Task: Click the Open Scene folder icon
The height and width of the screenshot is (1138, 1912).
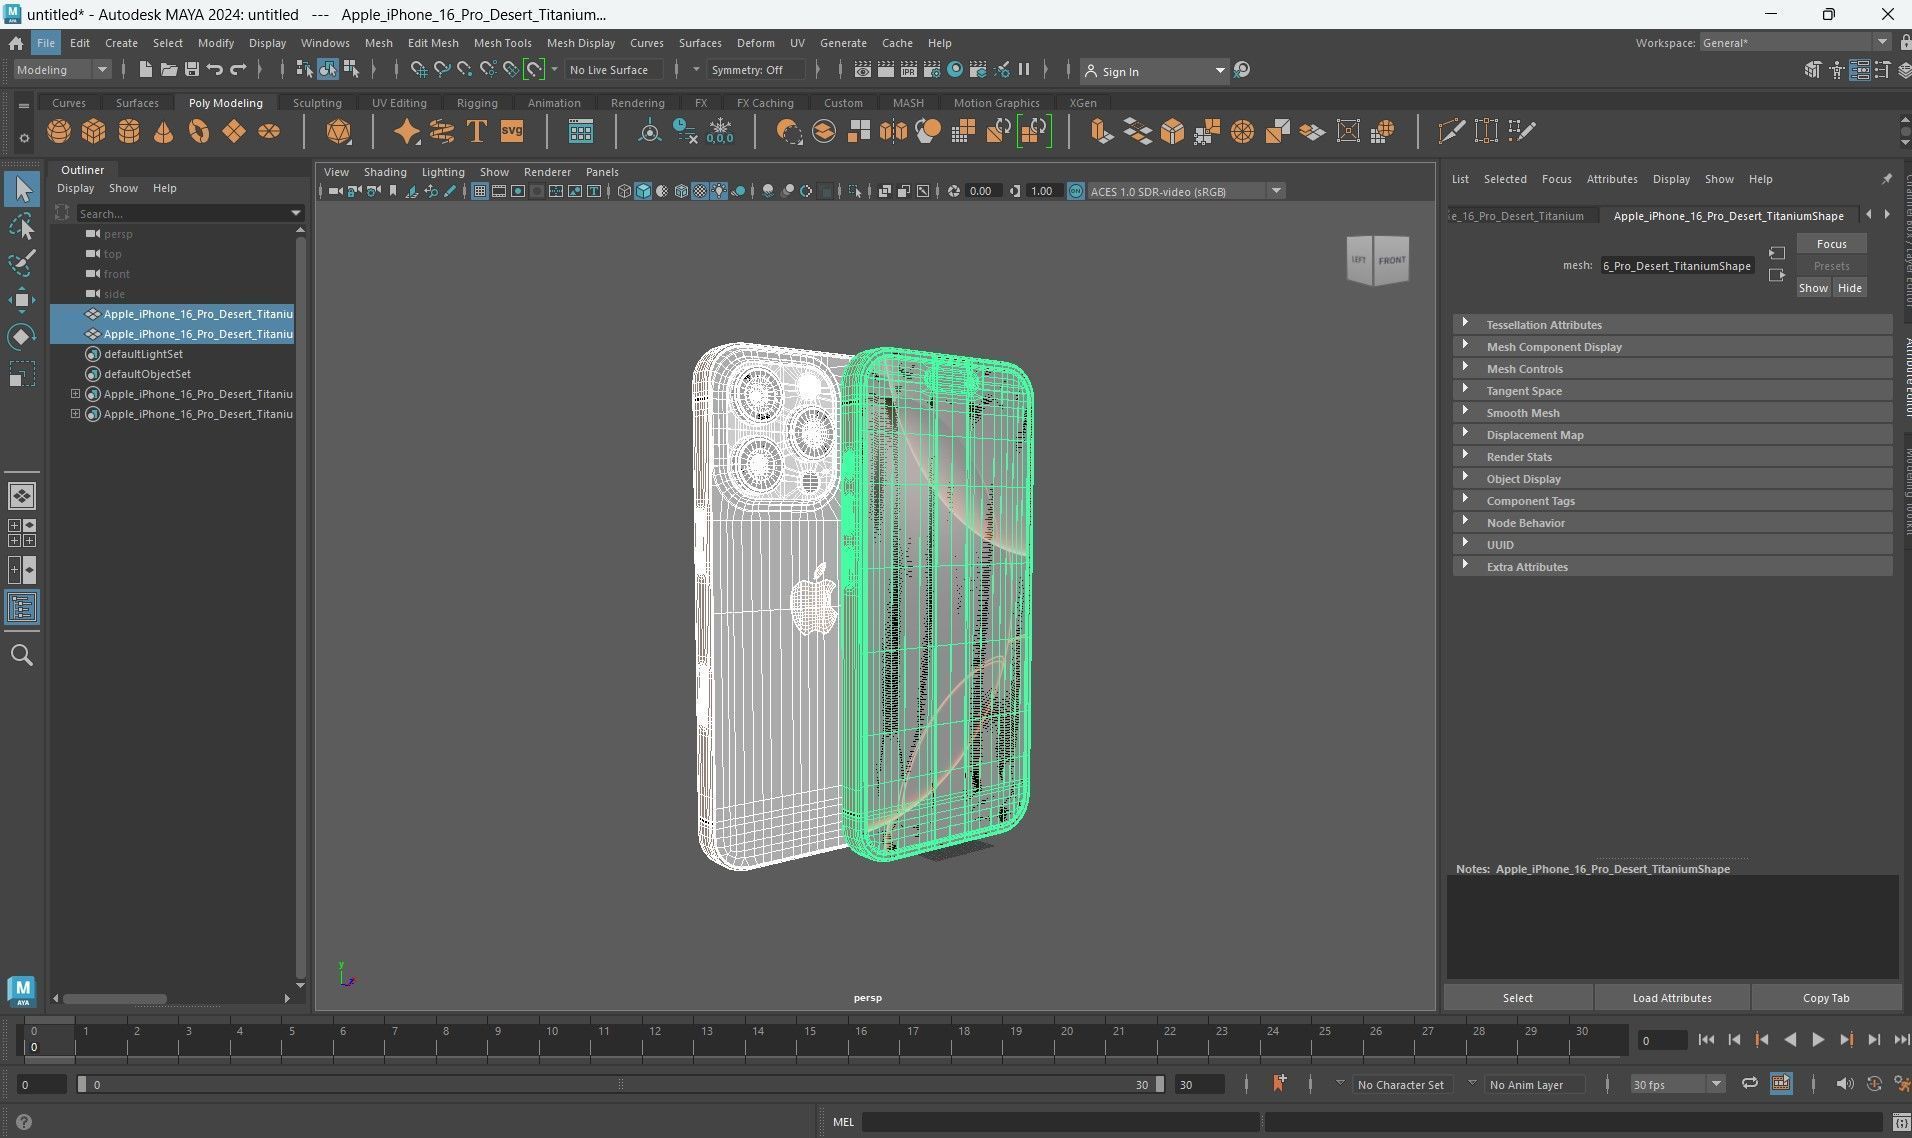Action: click(x=169, y=70)
